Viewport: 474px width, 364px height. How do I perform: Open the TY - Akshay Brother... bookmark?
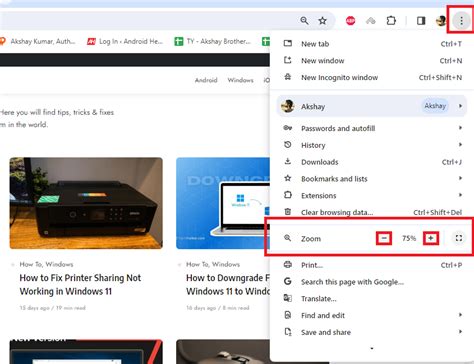(x=212, y=41)
